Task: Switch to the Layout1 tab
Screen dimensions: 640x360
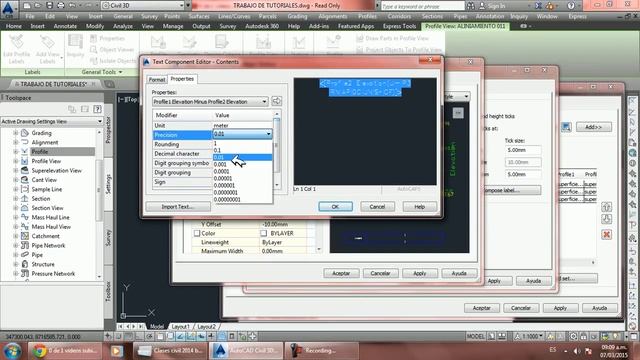Action: (x=180, y=327)
